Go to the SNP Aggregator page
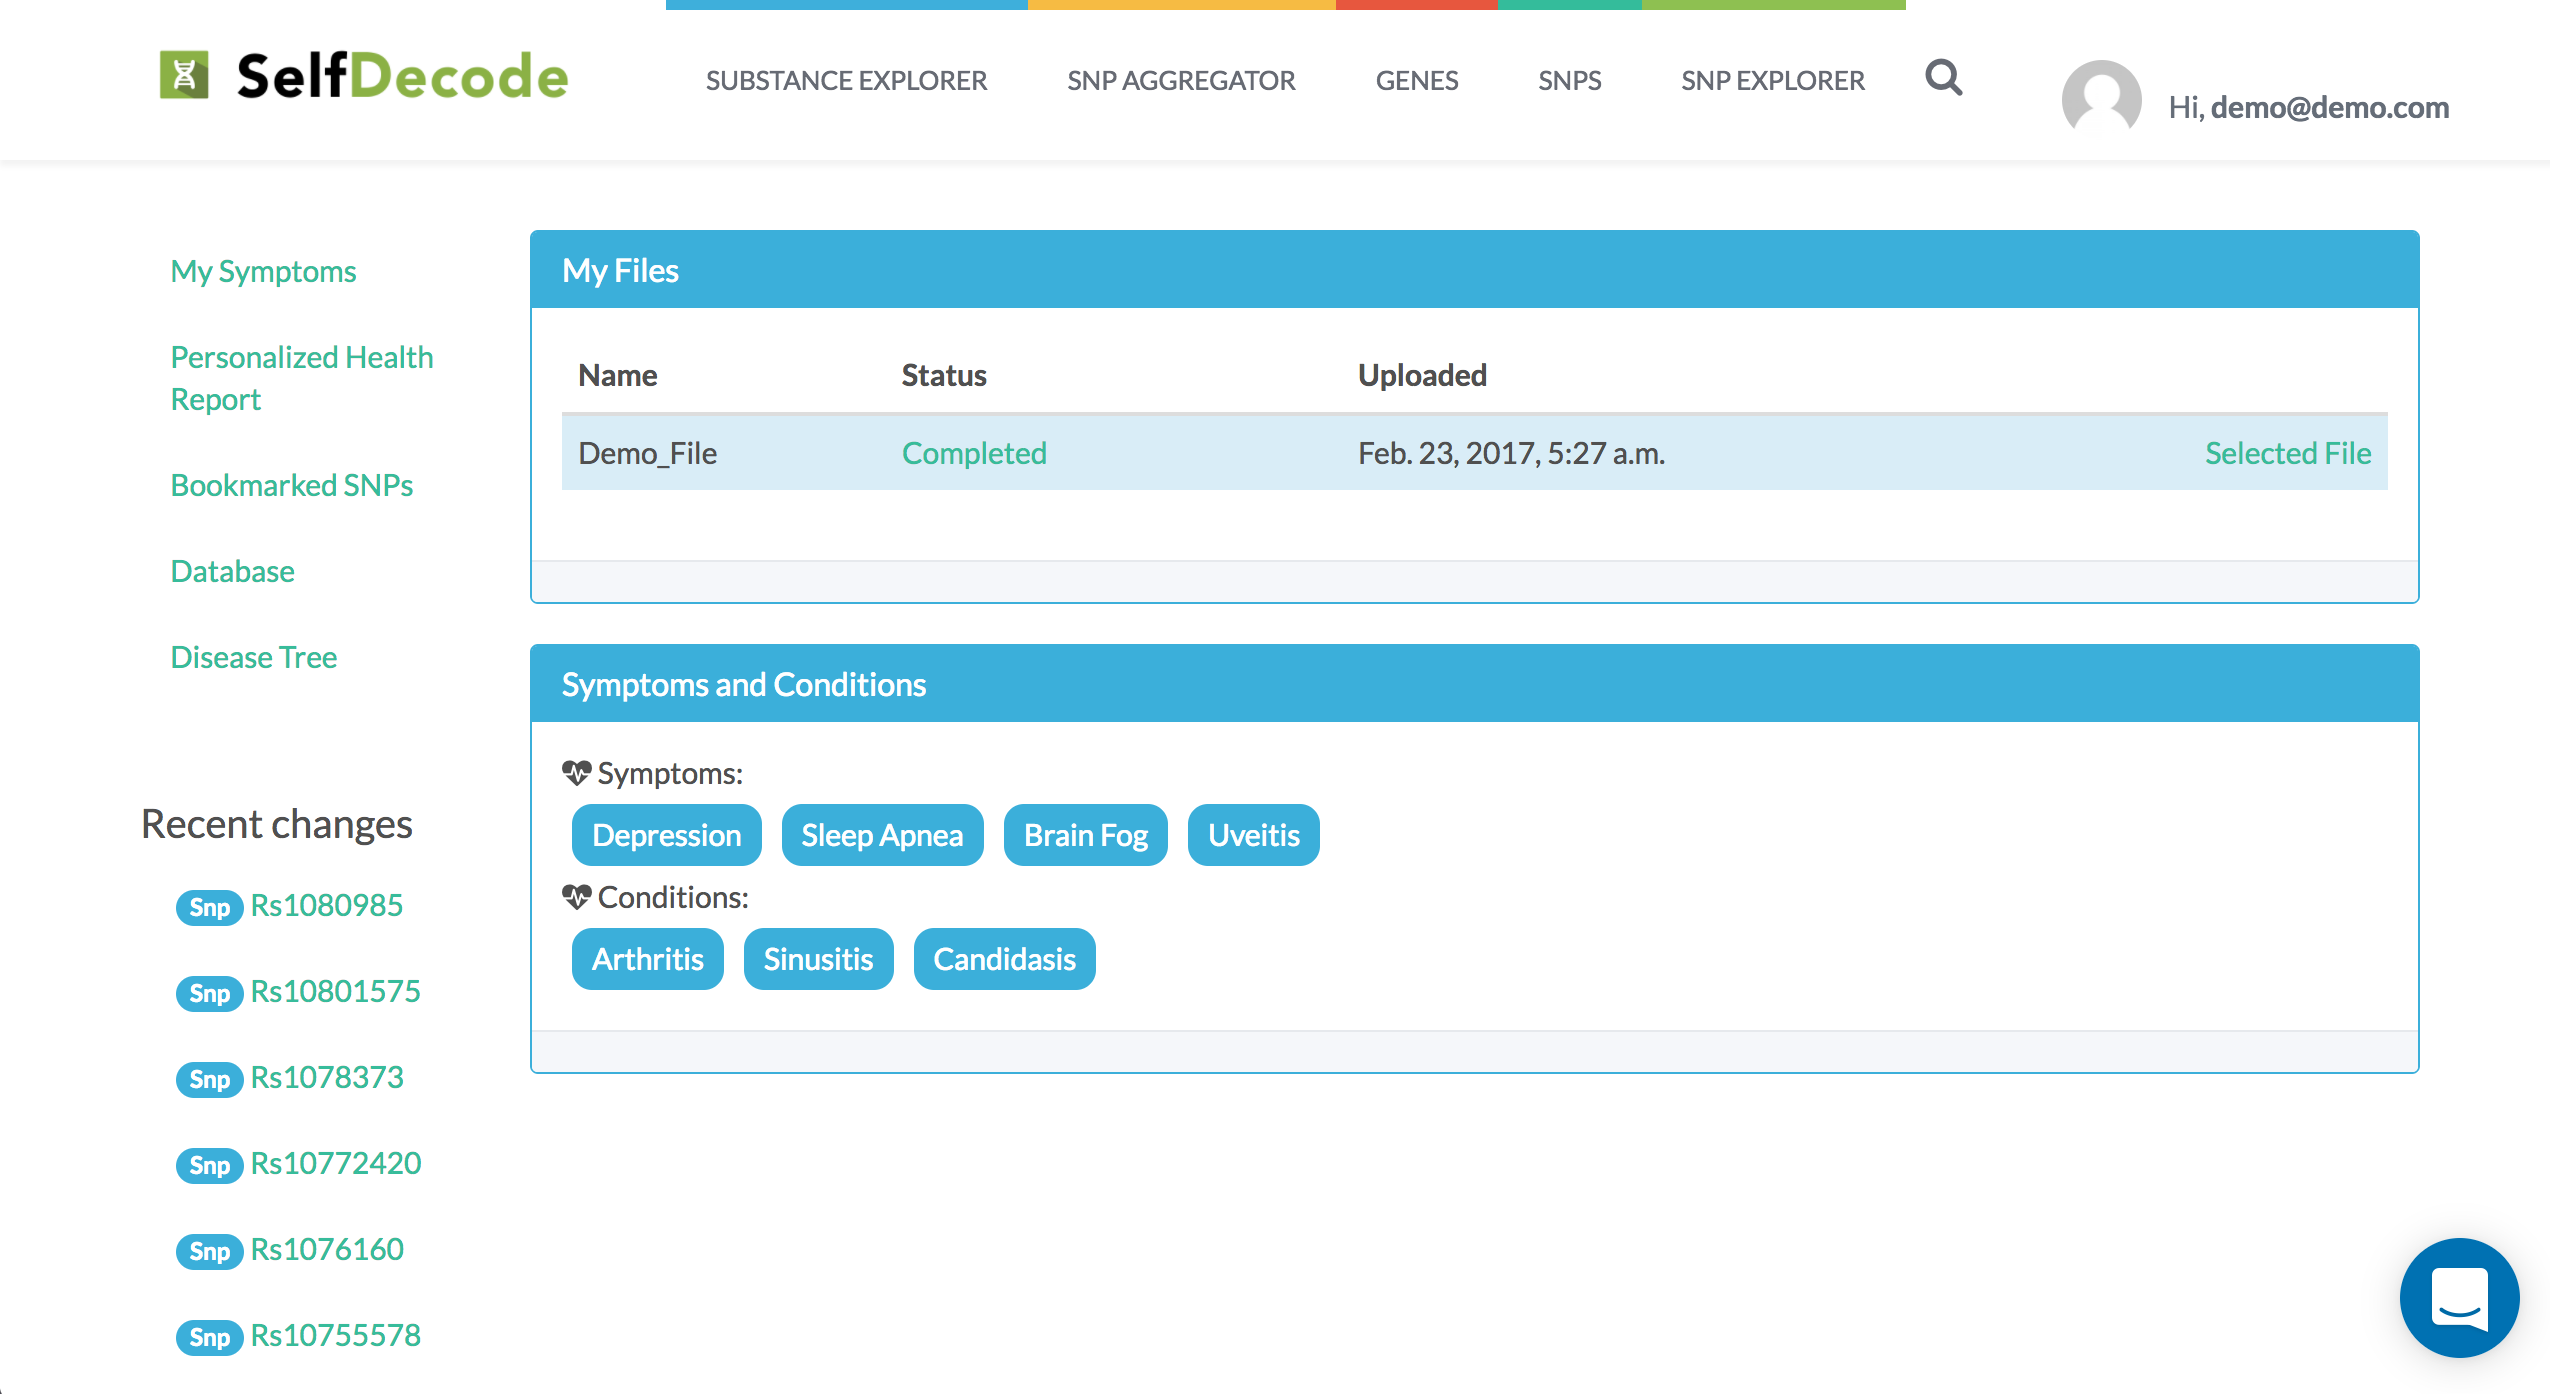Viewport: 2550px width, 1394px height. click(x=1181, y=80)
